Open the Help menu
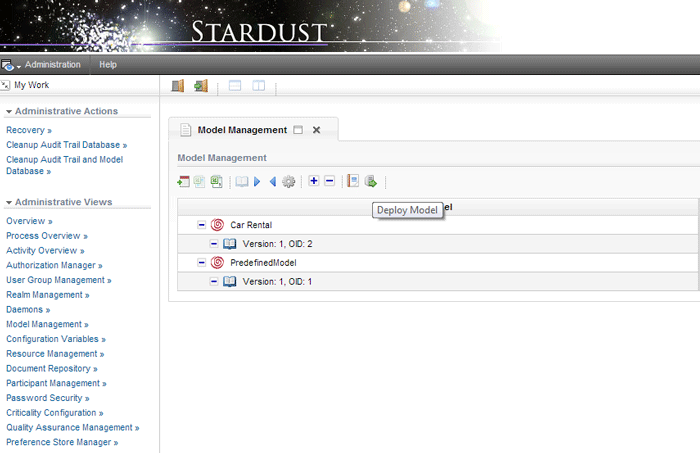 coord(108,65)
